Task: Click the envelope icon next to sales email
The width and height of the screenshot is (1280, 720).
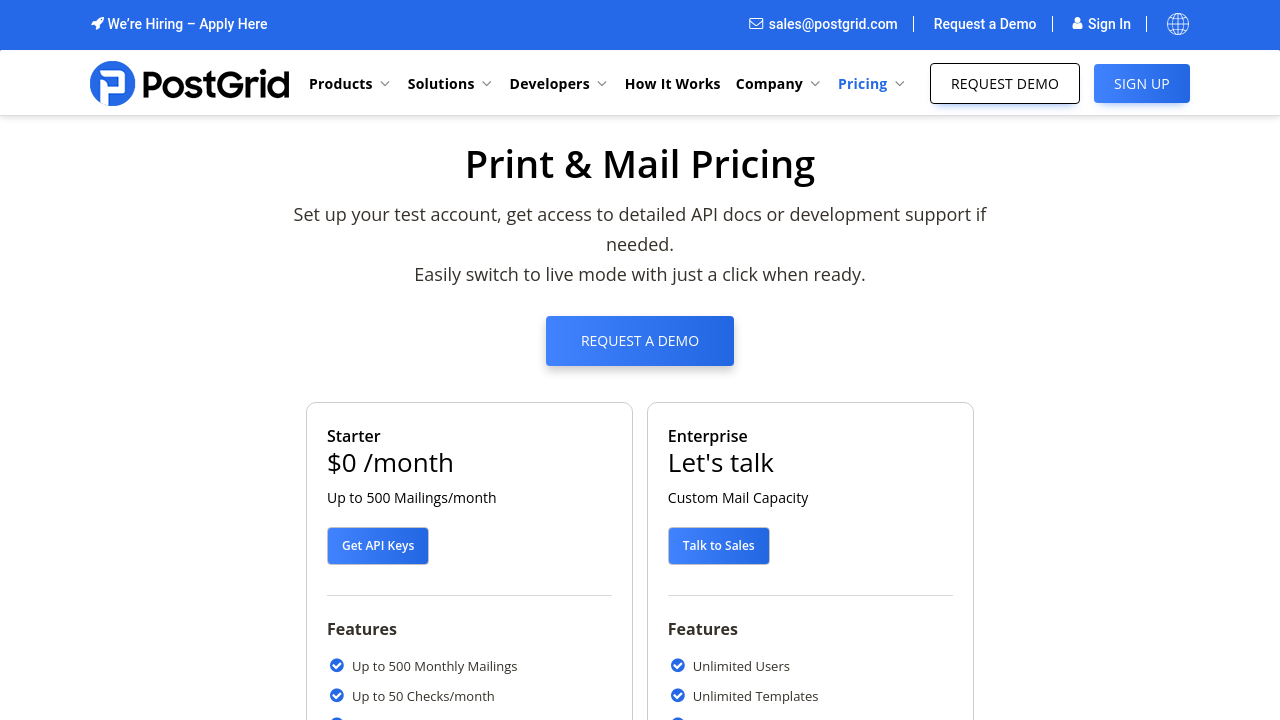Action: click(756, 24)
